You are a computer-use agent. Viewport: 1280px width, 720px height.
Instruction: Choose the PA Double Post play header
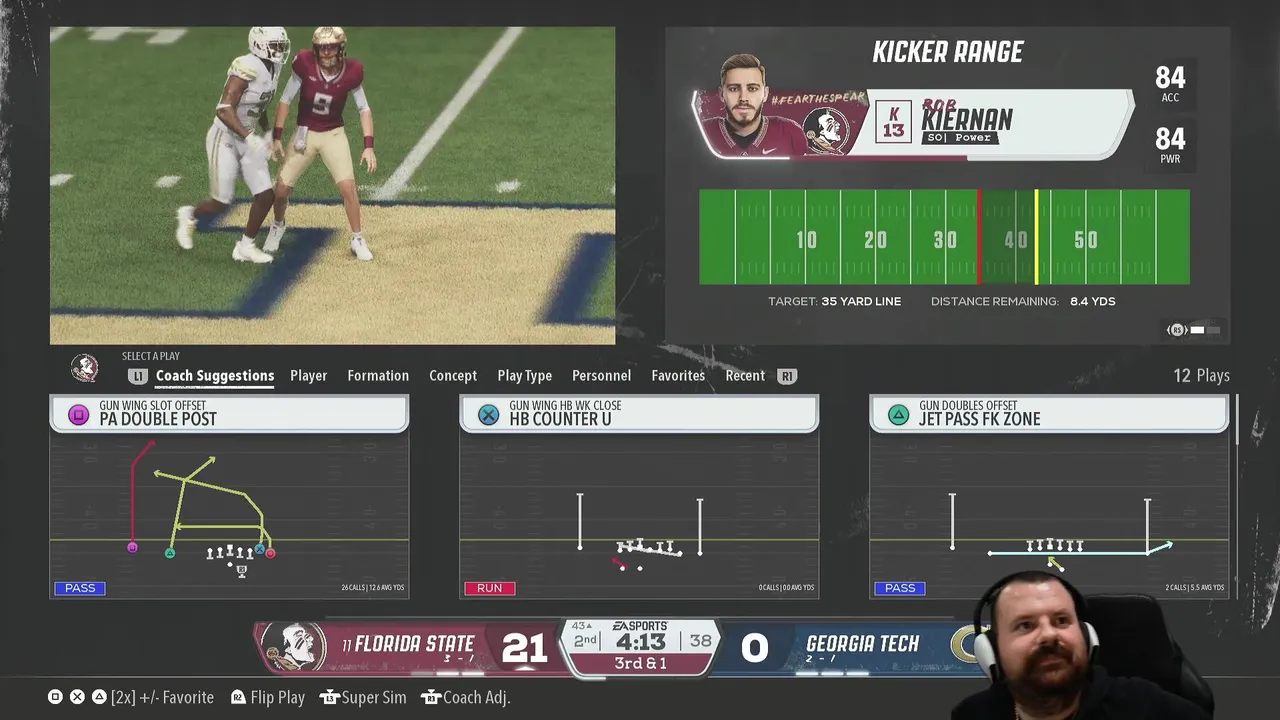click(x=229, y=414)
